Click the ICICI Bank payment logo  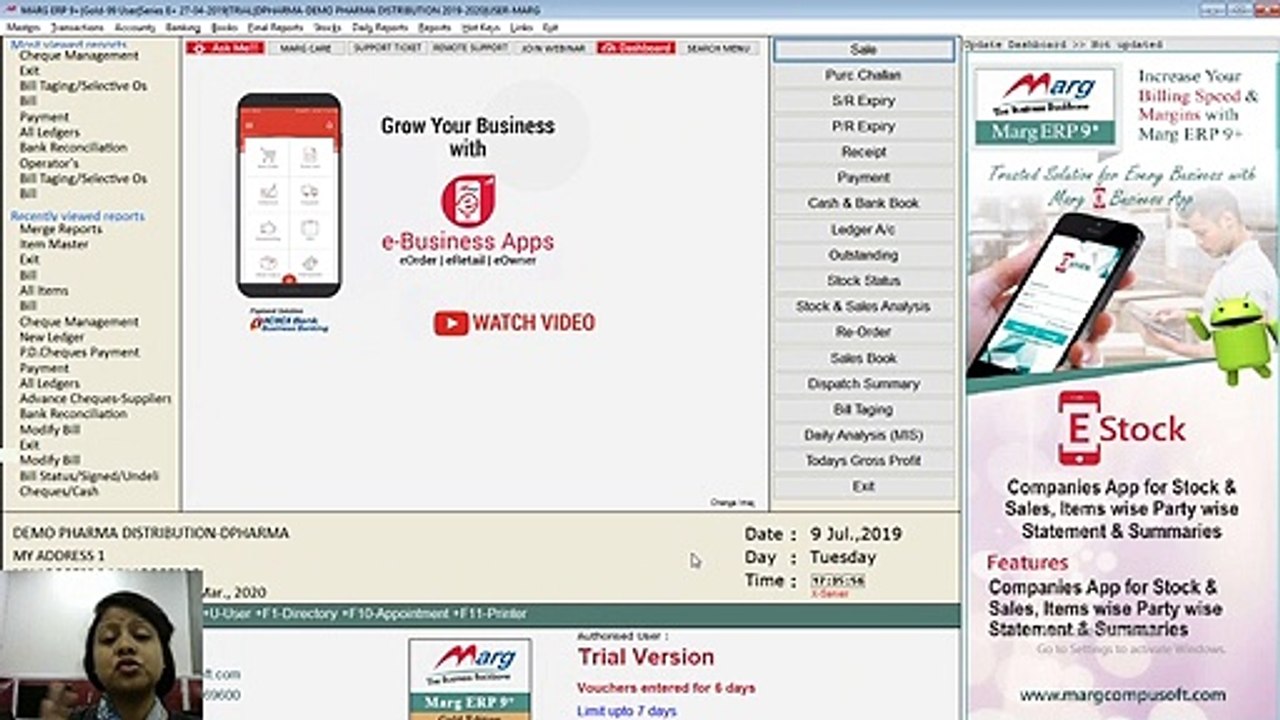(289, 320)
